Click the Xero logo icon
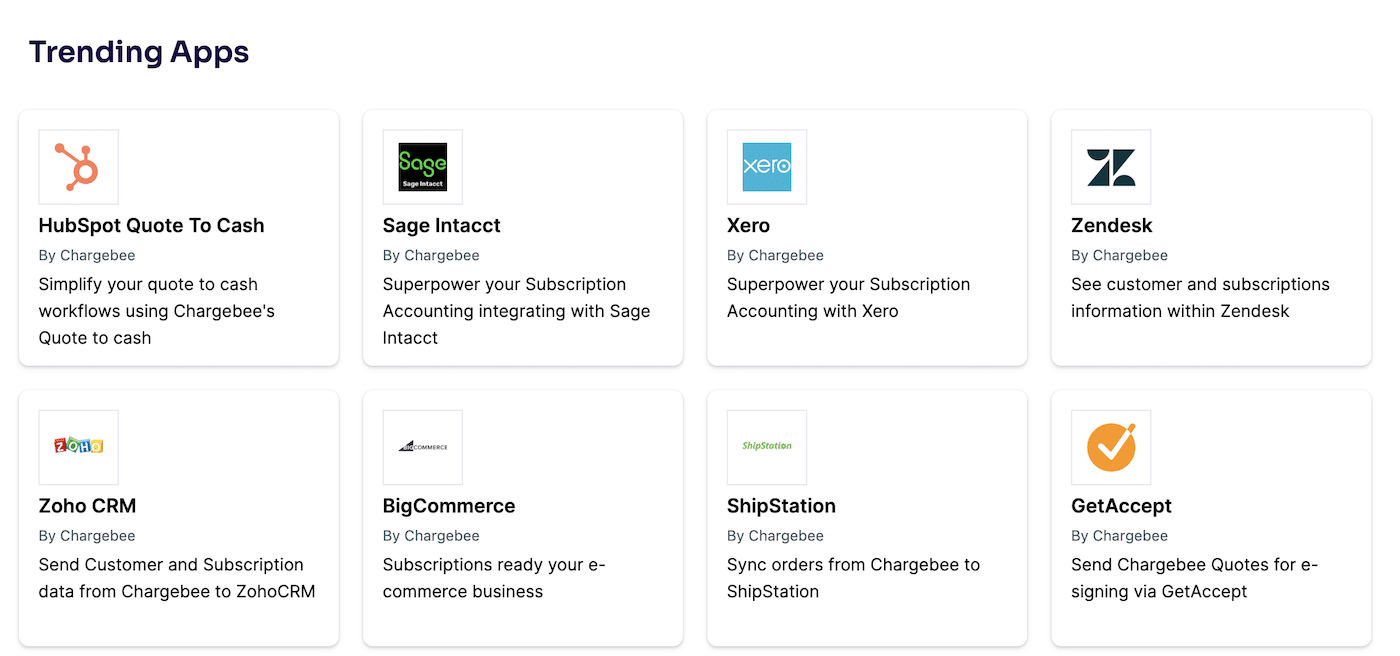 pyautogui.click(x=766, y=166)
